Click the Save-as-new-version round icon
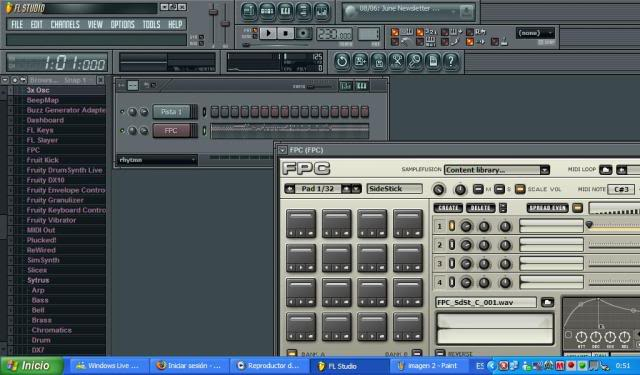This screenshot has width=640, height=375. pyautogui.click(x=360, y=62)
